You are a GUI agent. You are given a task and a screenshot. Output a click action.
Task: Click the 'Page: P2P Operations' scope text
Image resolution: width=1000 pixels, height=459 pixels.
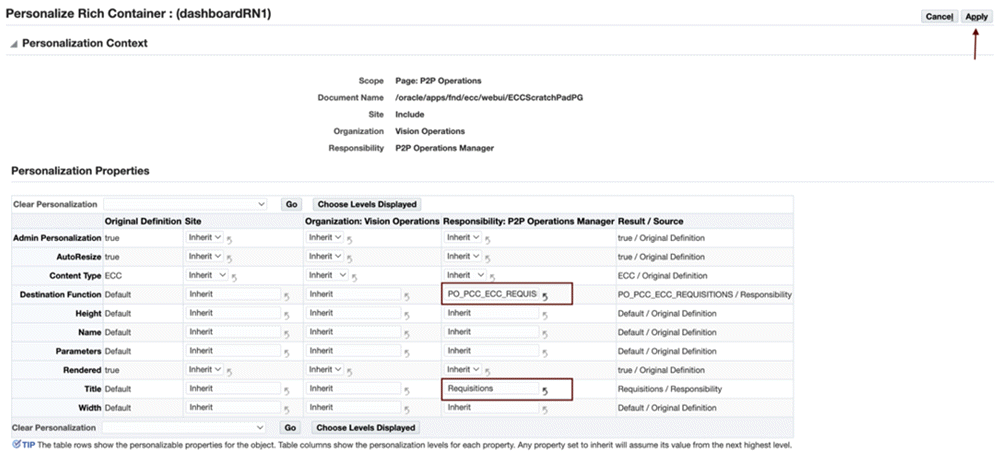click(438, 81)
